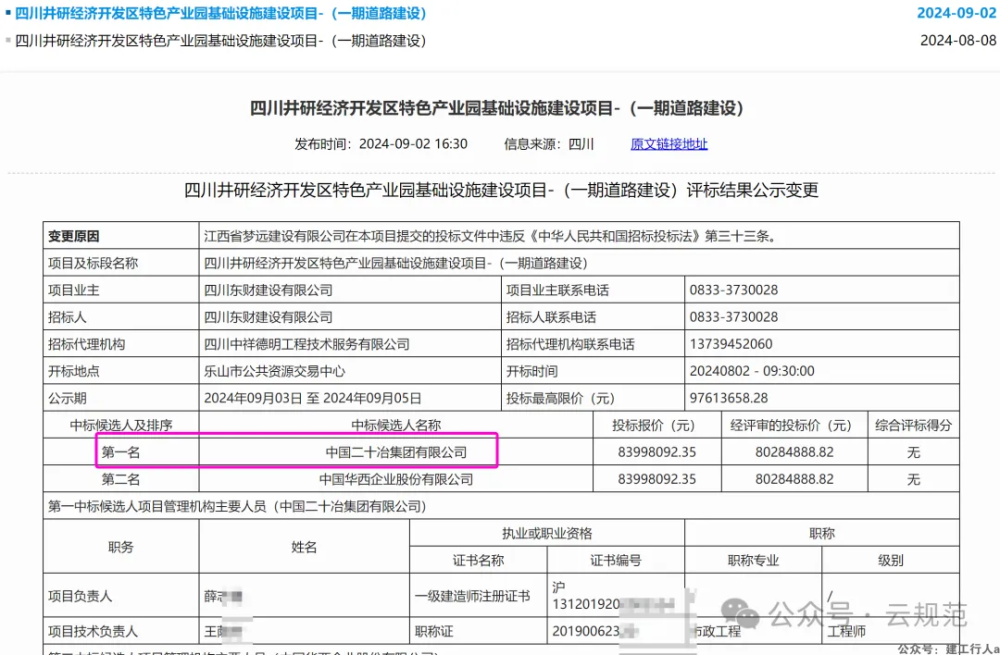Image resolution: width=1000 pixels, height=655 pixels.
Task: Click the 第二名 rank cell
Action: click(121, 480)
